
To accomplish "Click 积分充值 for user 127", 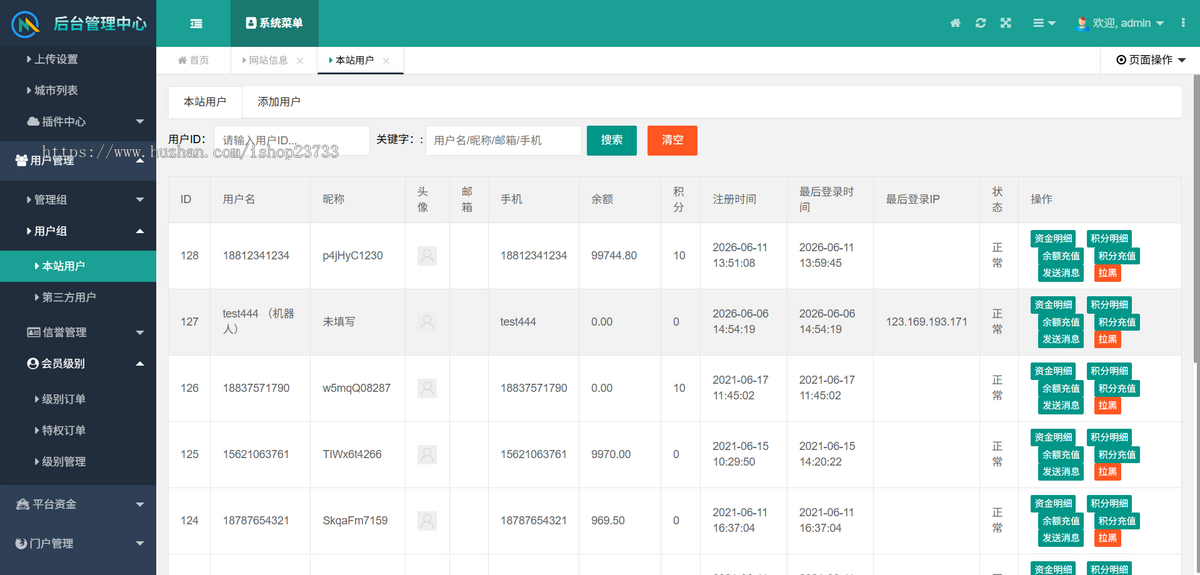I will [x=1117, y=322].
